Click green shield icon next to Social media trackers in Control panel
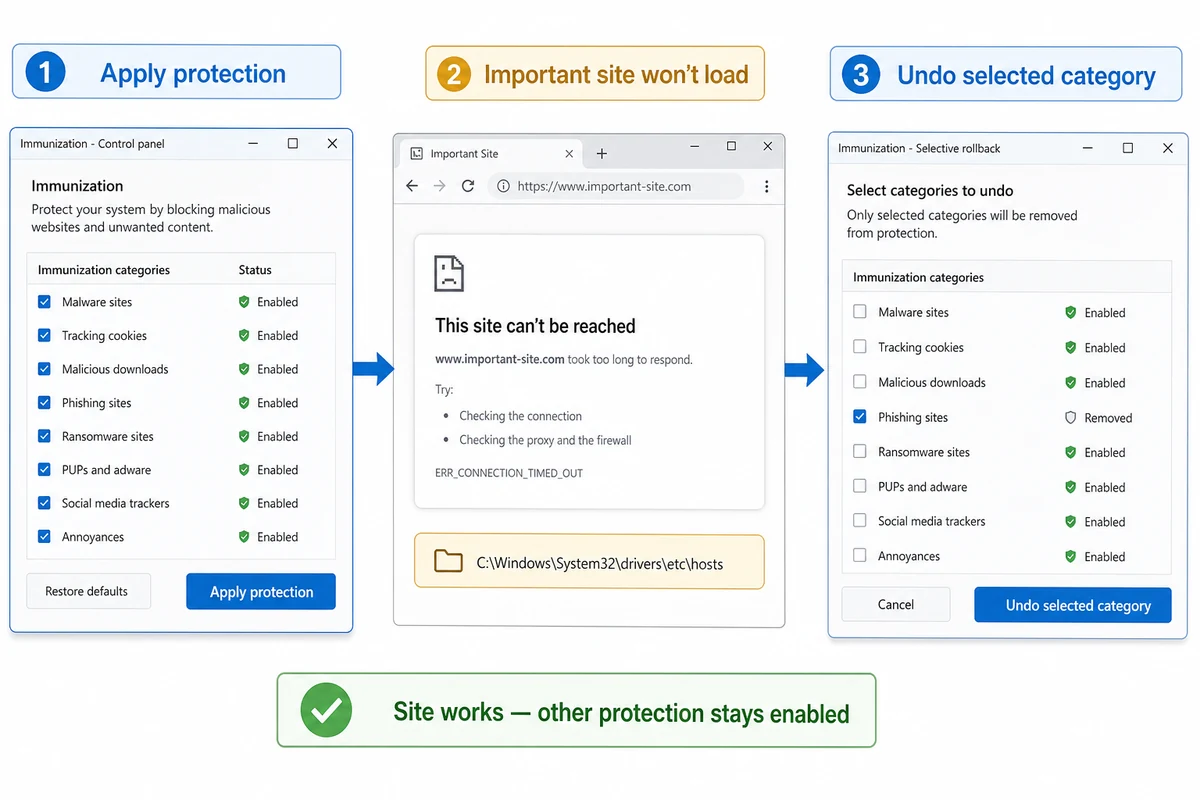 click(244, 503)
